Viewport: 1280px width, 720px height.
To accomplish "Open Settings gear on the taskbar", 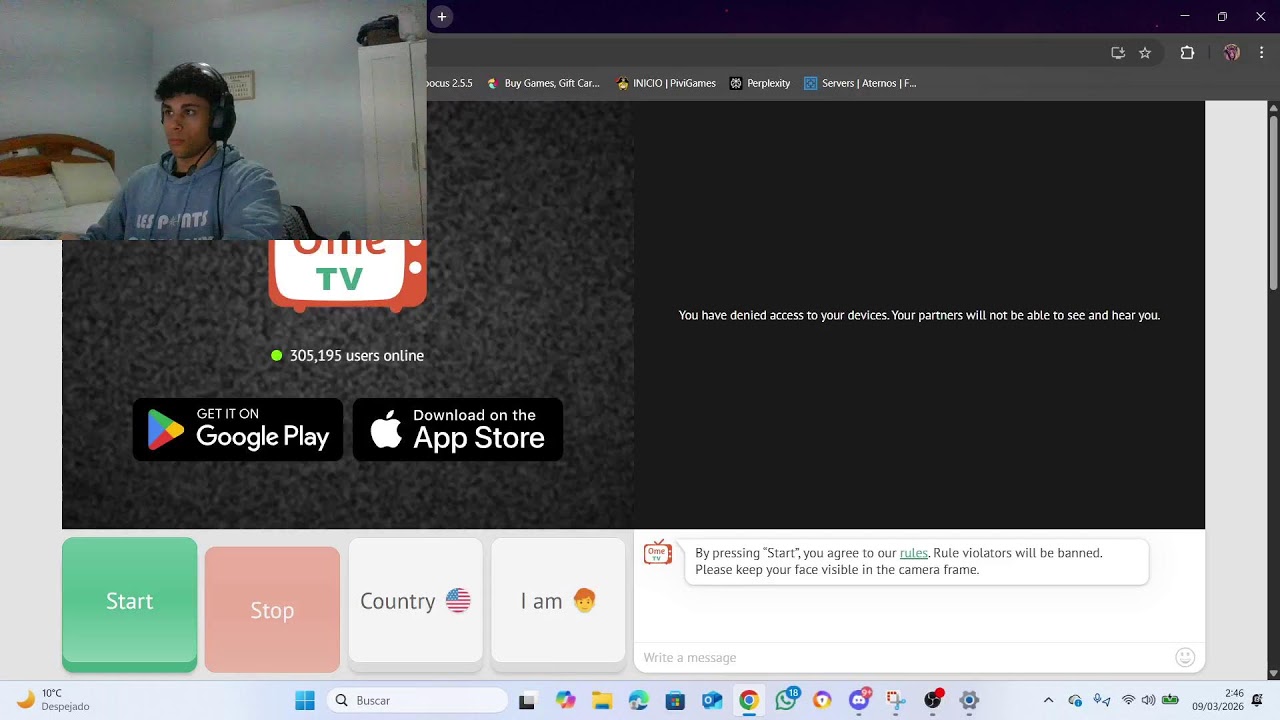I will [x=968, y=700].
